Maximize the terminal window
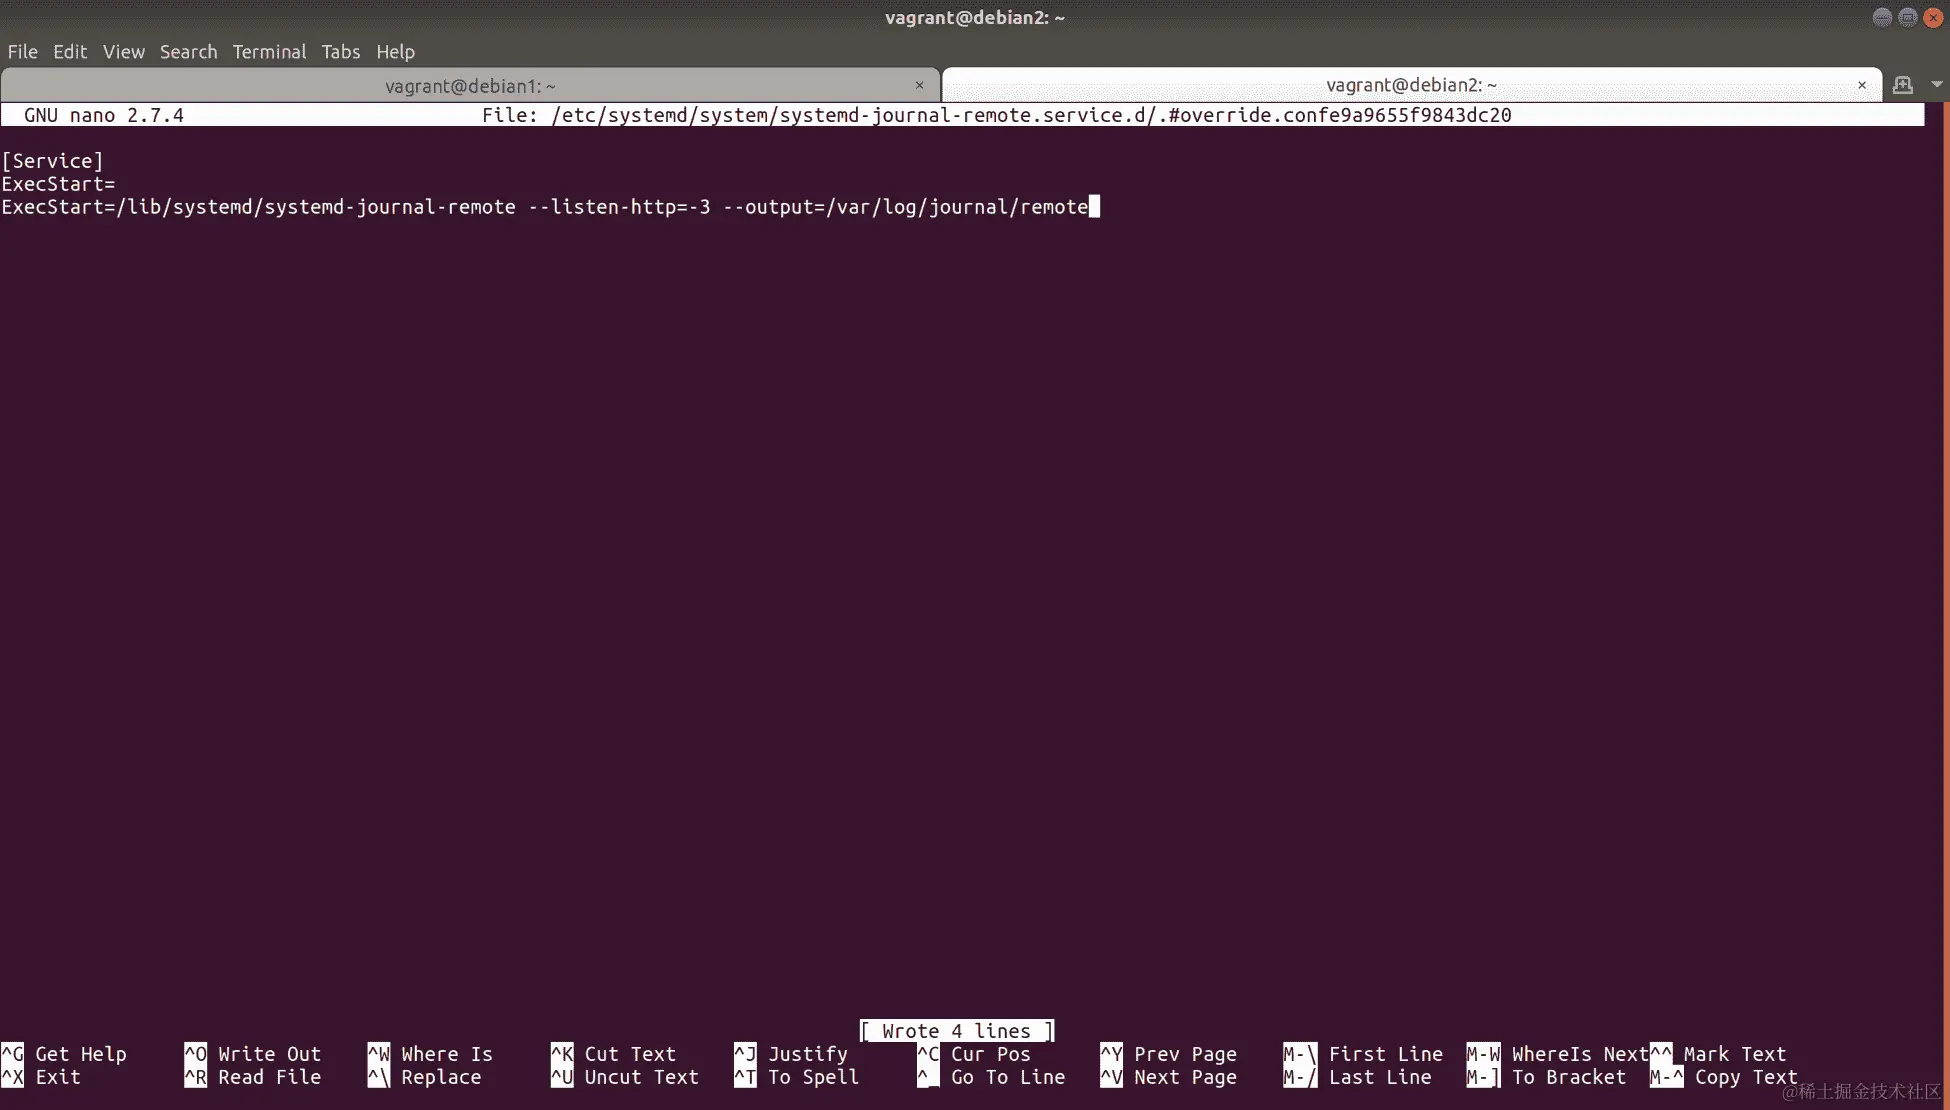The width and height of the screenshot is (1950, 1110). point(1907,17)
